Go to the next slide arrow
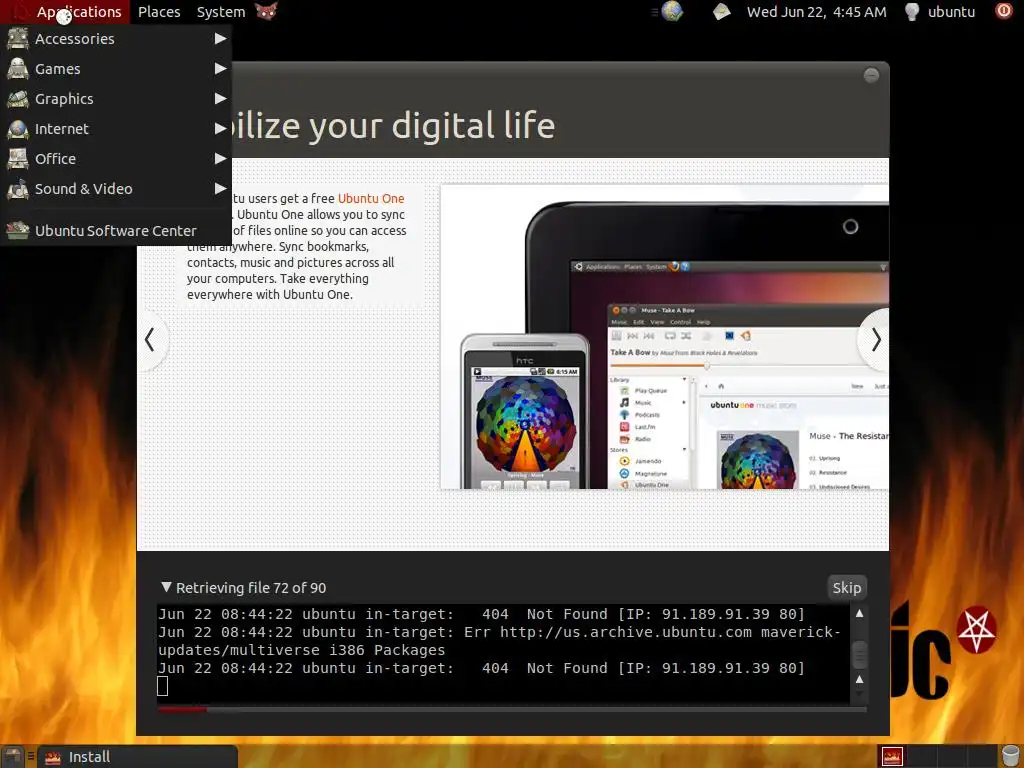 coord(875,340)
